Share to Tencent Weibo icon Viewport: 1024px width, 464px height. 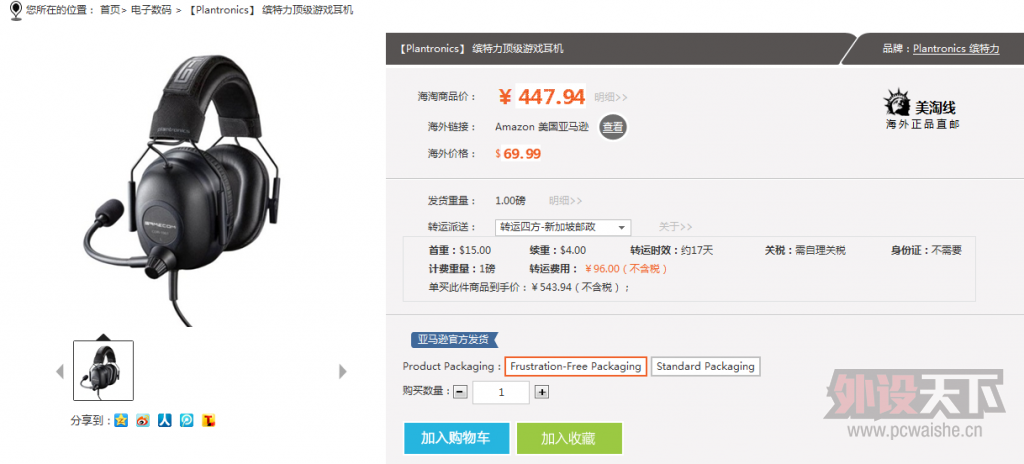pos(187,420)
